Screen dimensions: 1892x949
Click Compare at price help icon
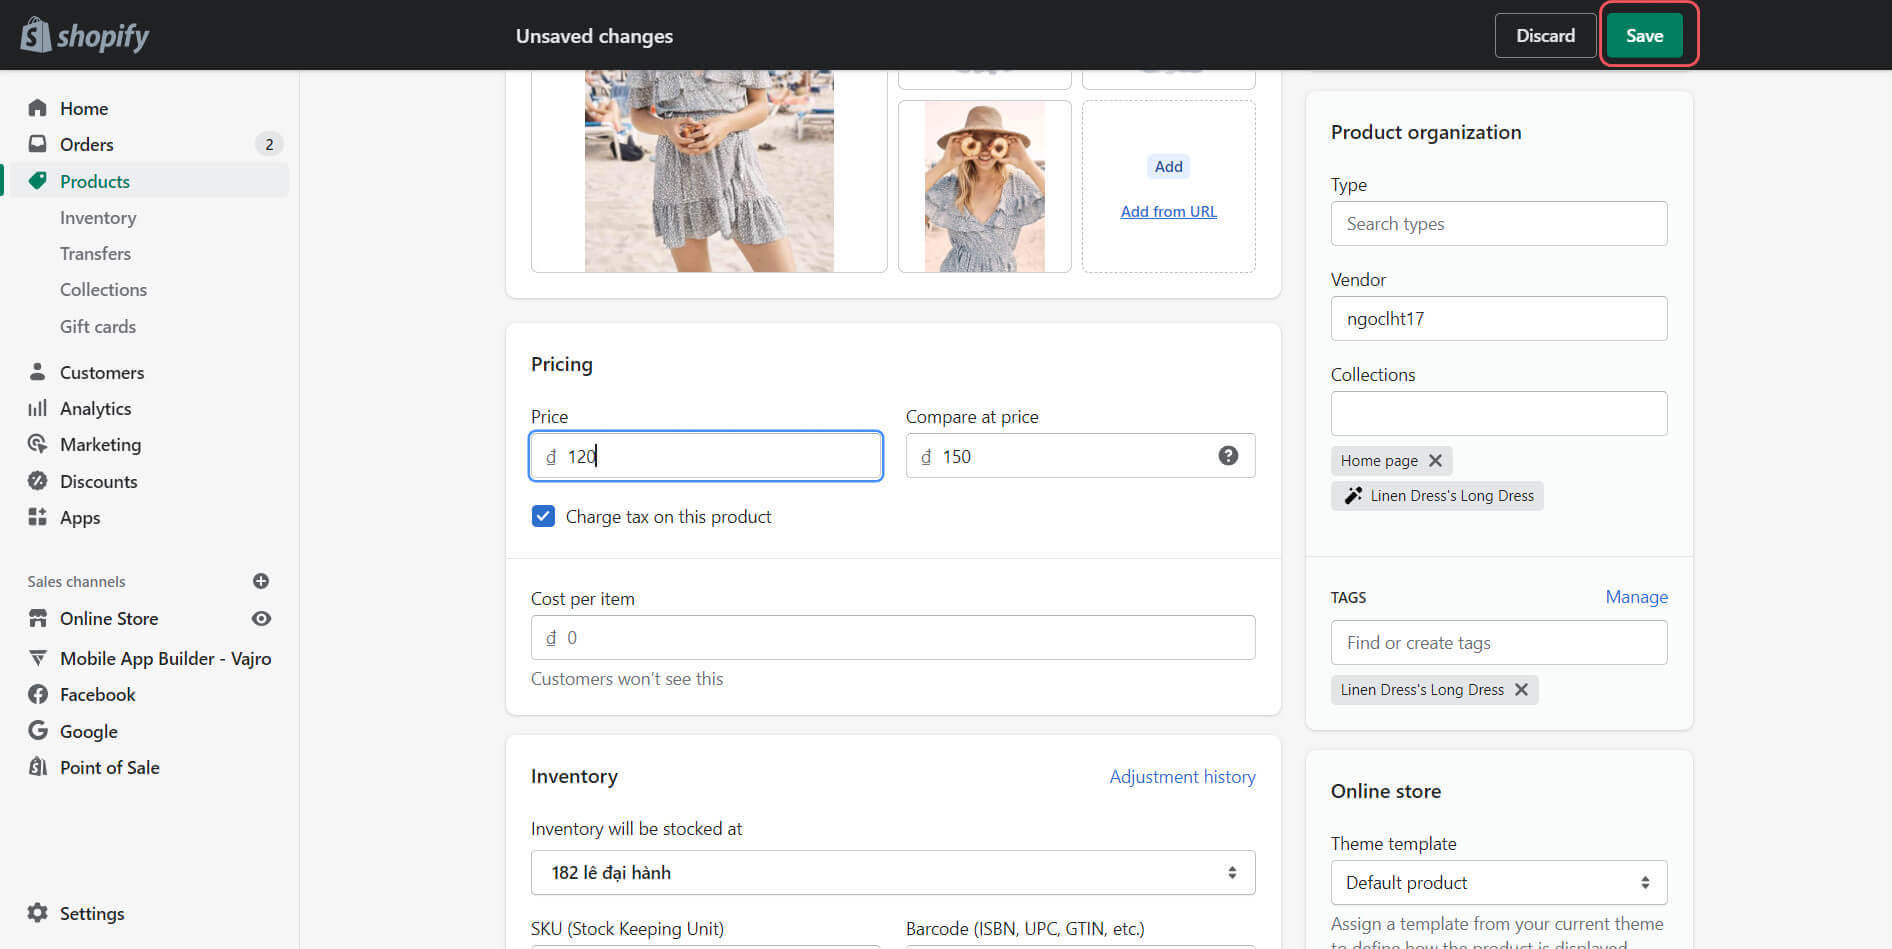point(1228,456)
